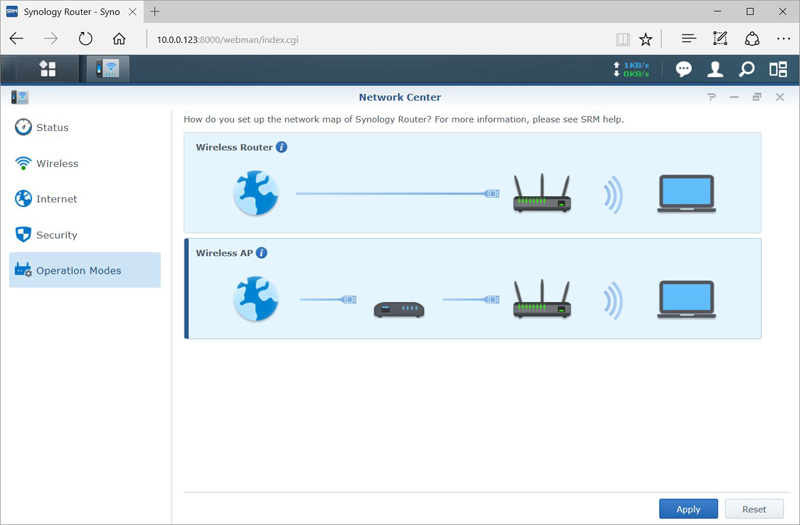The width and height of the screenshot is (800, 525).
Task: Click the laptop image in Wireless Router diagram
Action: [686, 194]
